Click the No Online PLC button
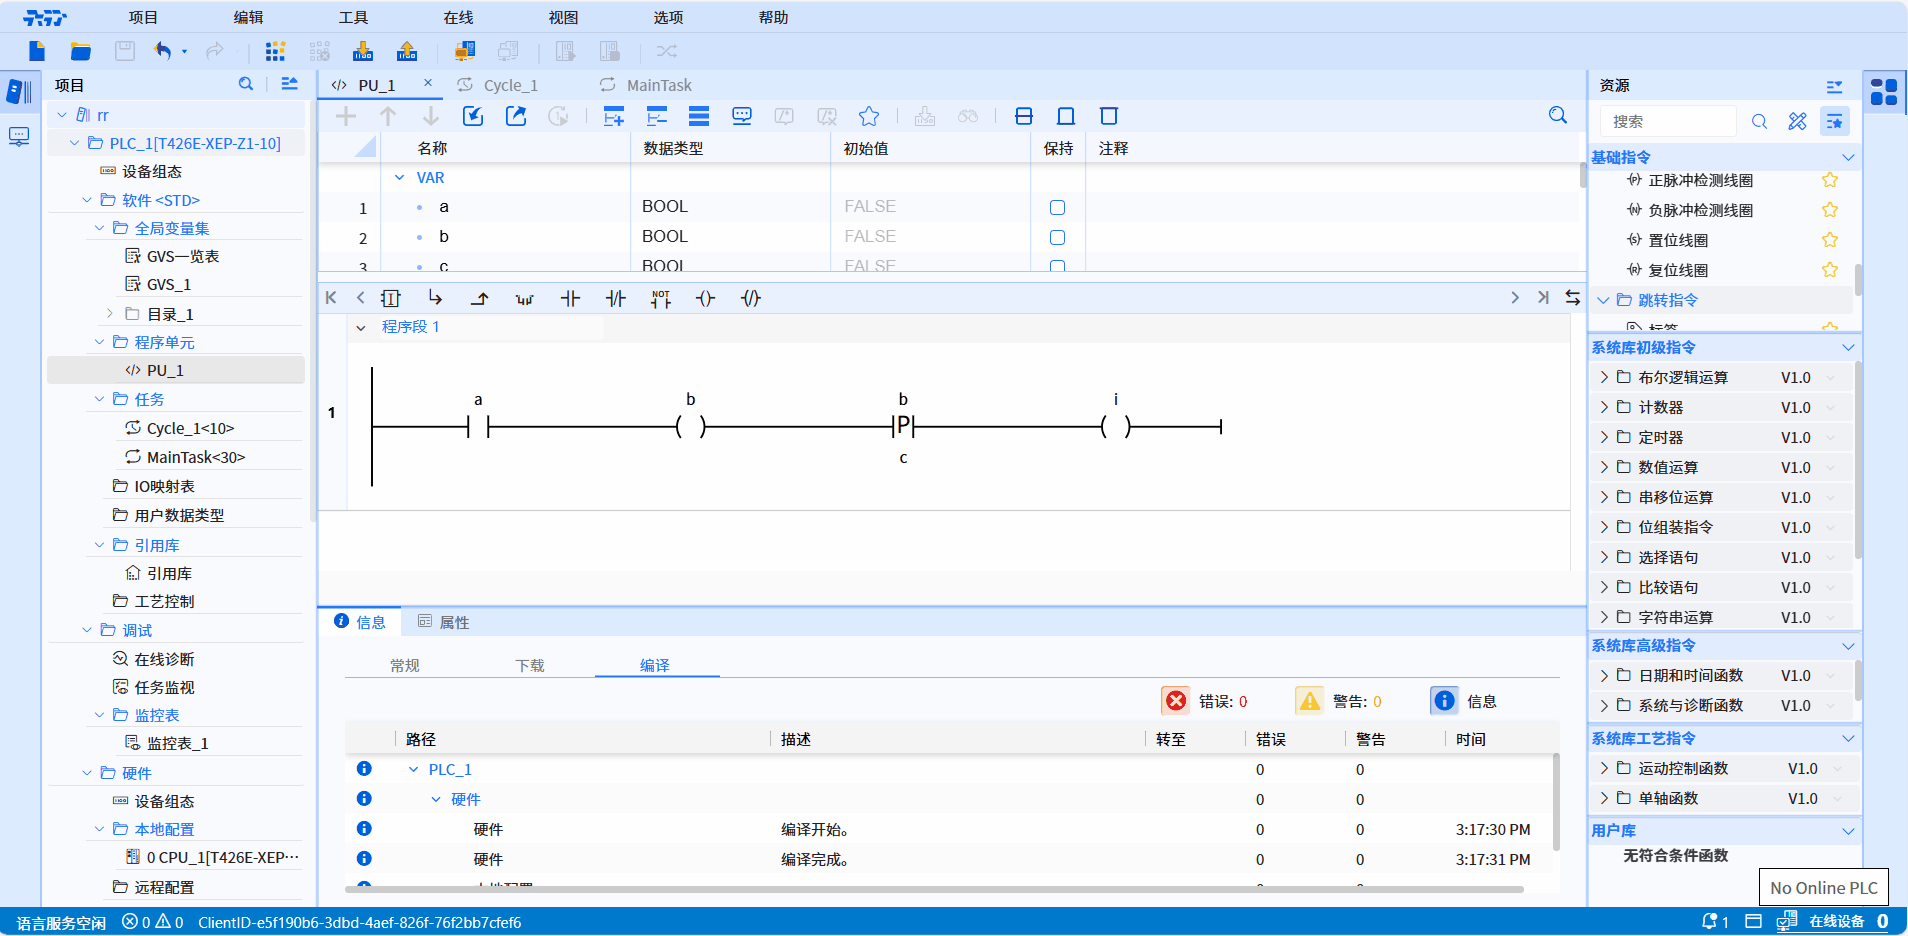This screenshot has width=1908, height=936. click(1823, 887)
